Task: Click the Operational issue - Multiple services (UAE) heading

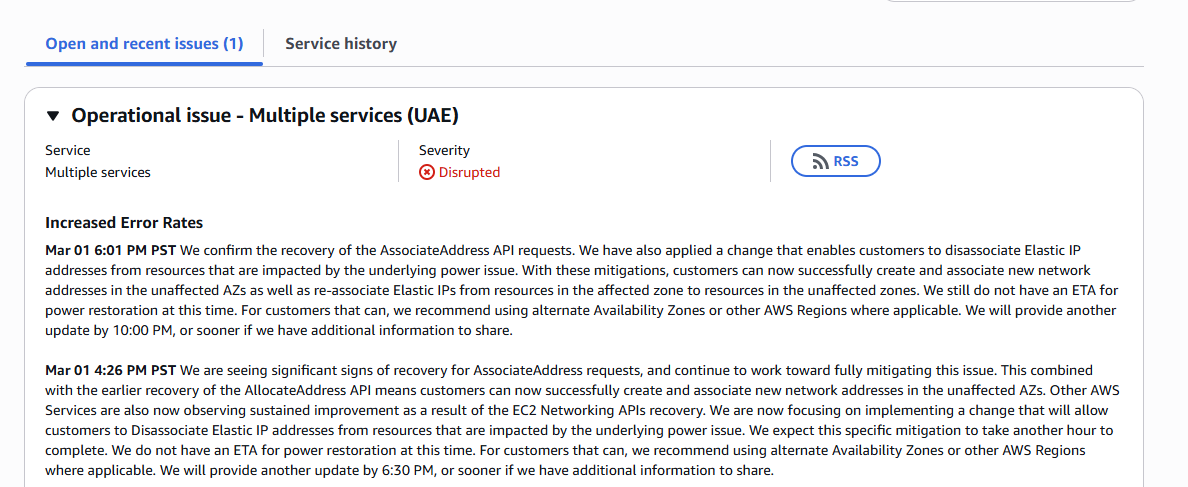Action: click(x=264, y=116)
